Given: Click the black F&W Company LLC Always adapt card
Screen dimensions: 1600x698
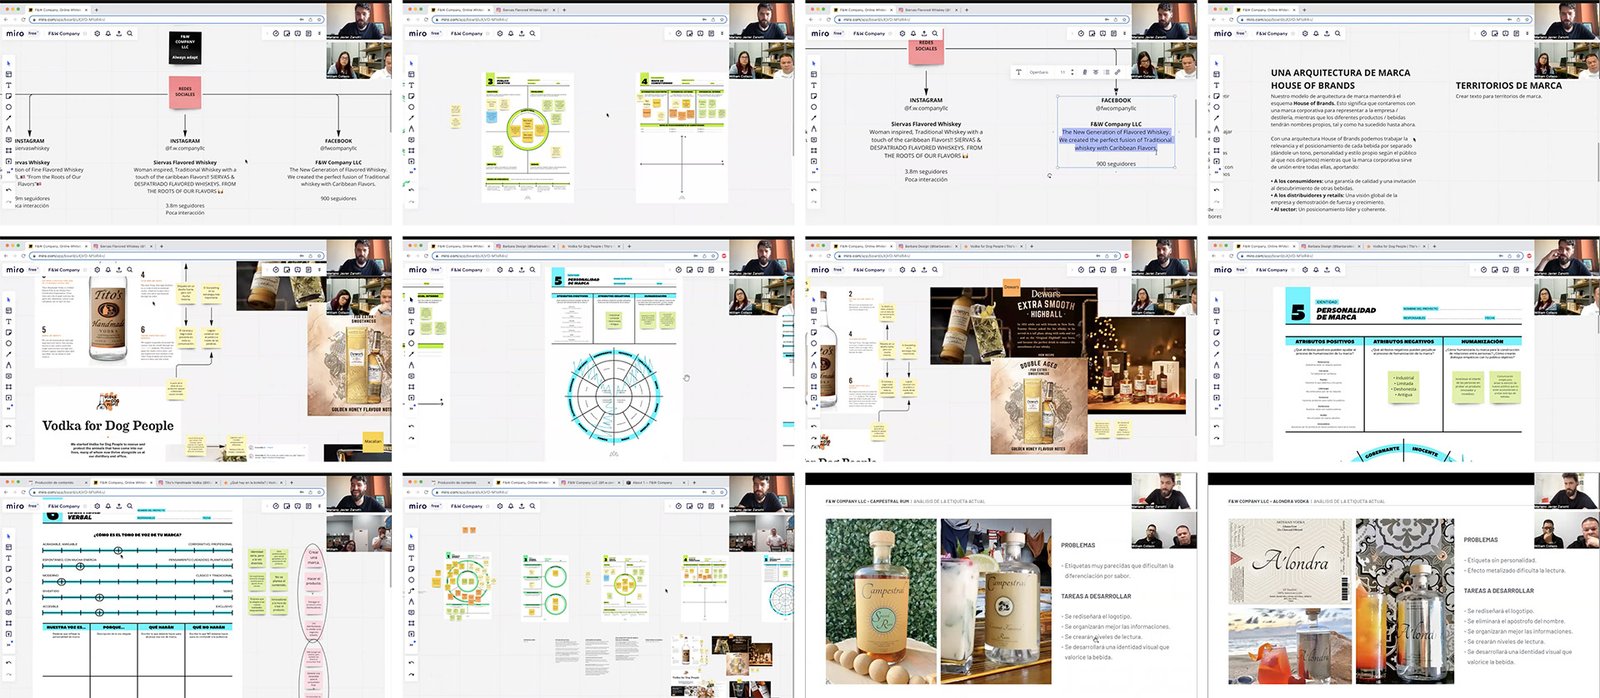Looking at the screenshot, I should click(x=185, y=47).
